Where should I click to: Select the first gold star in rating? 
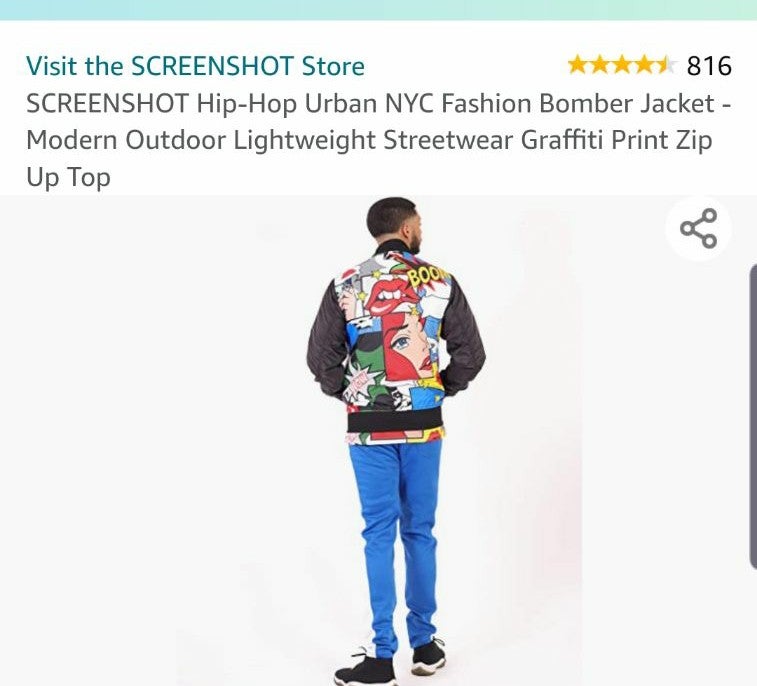coord(577,65)
